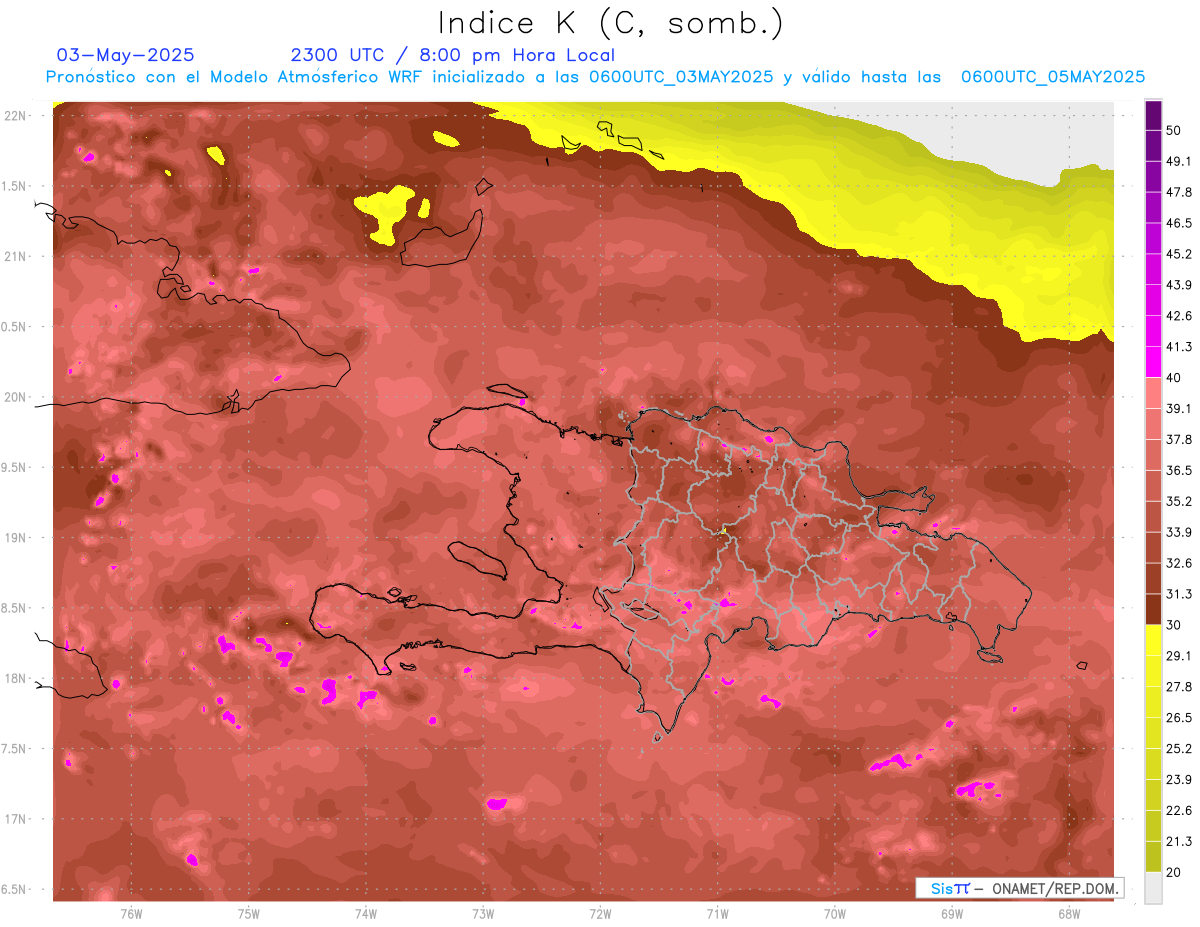
Task: Click the colorbar value label "26.5"
Action: point(1178,718)
